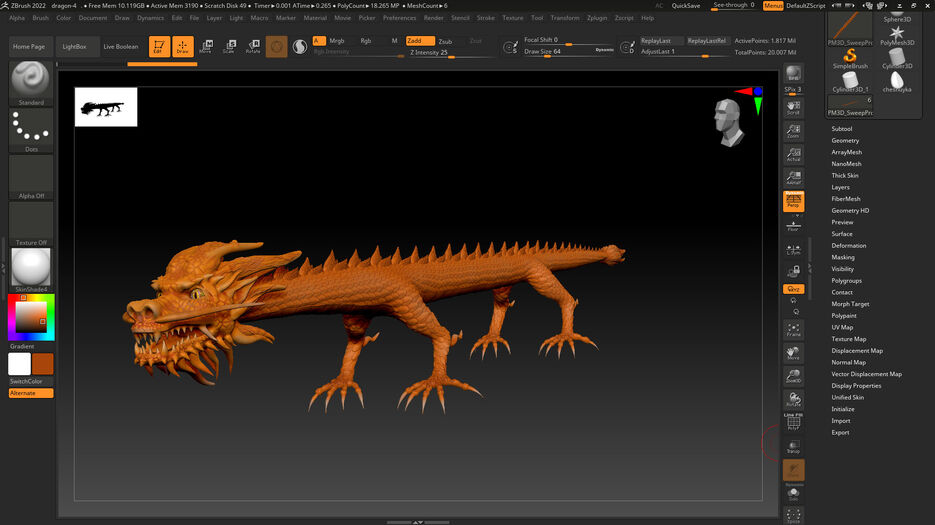Toggle PolyF line fill display
The width and height of the screenshot is (935, 525).
[x=793, y=422]
